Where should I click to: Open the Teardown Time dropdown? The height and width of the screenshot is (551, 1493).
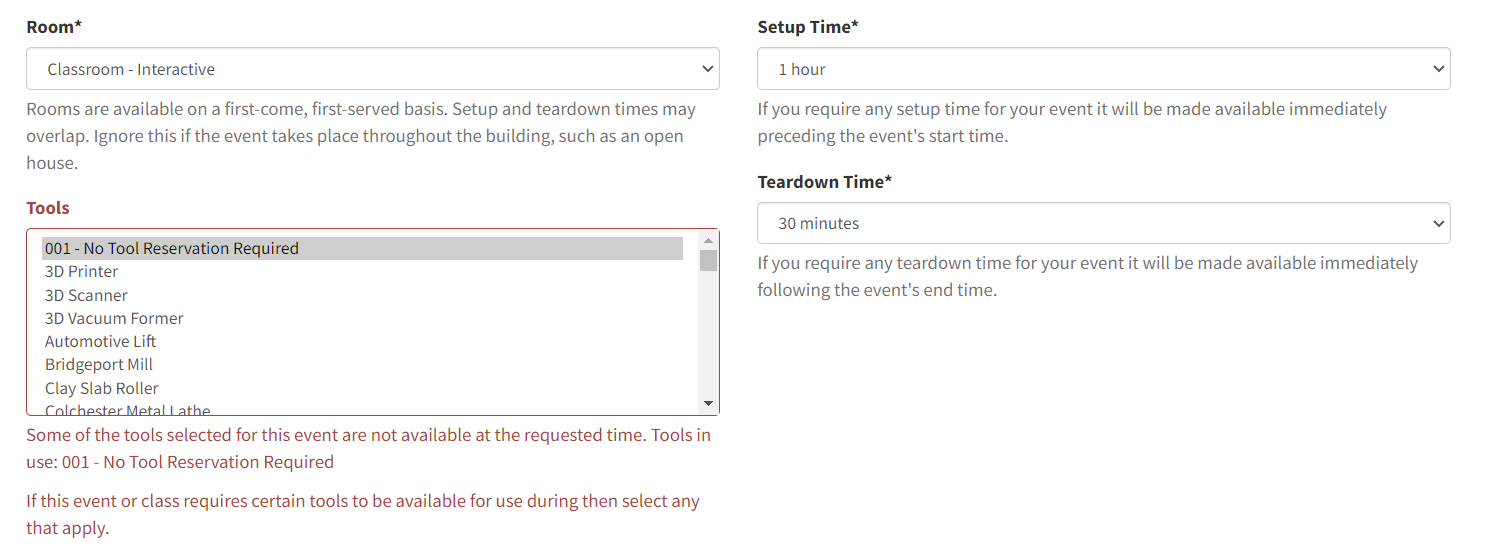(1103, 223)
